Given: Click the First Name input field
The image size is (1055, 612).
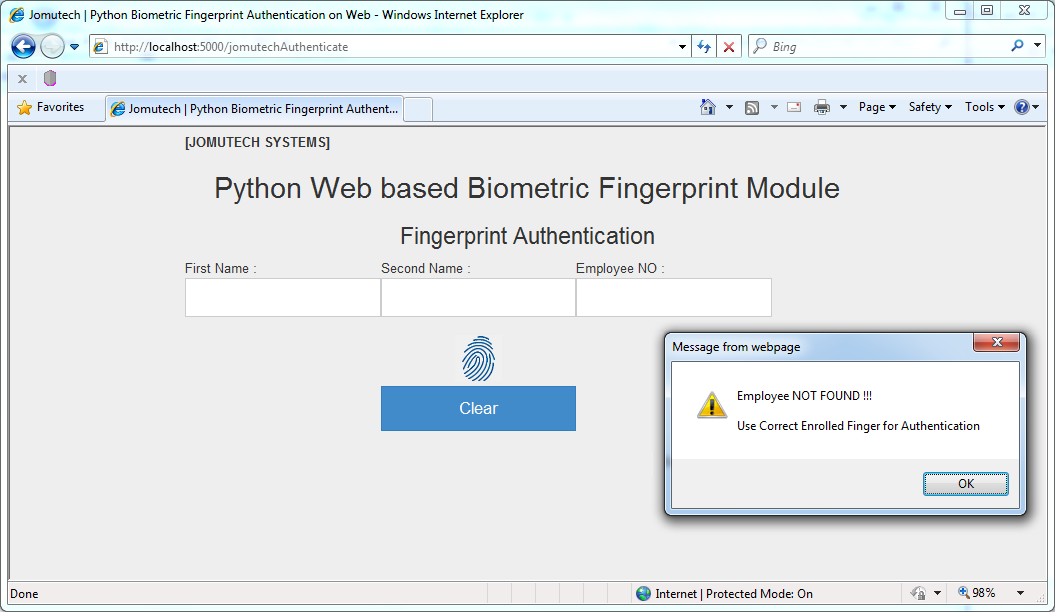Looking at the screenshot, I should point(282,297).
